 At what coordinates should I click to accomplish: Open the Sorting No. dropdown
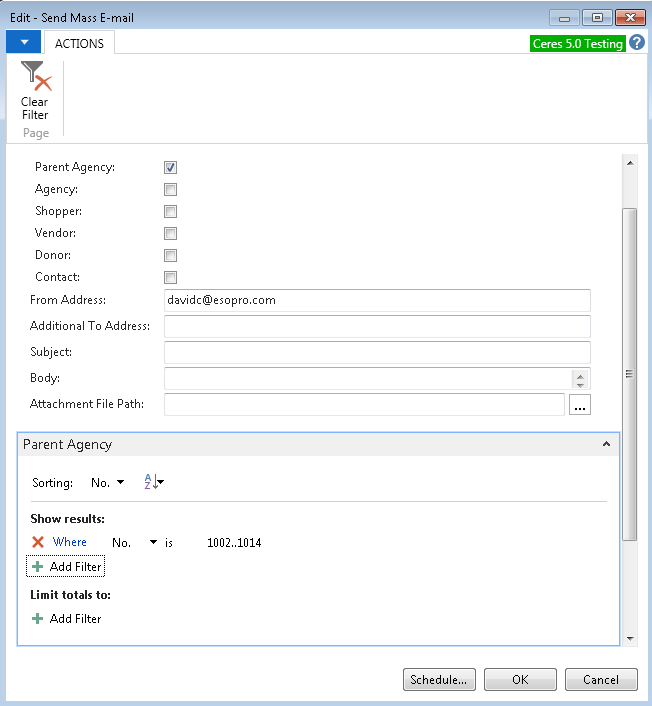point(108,483)
